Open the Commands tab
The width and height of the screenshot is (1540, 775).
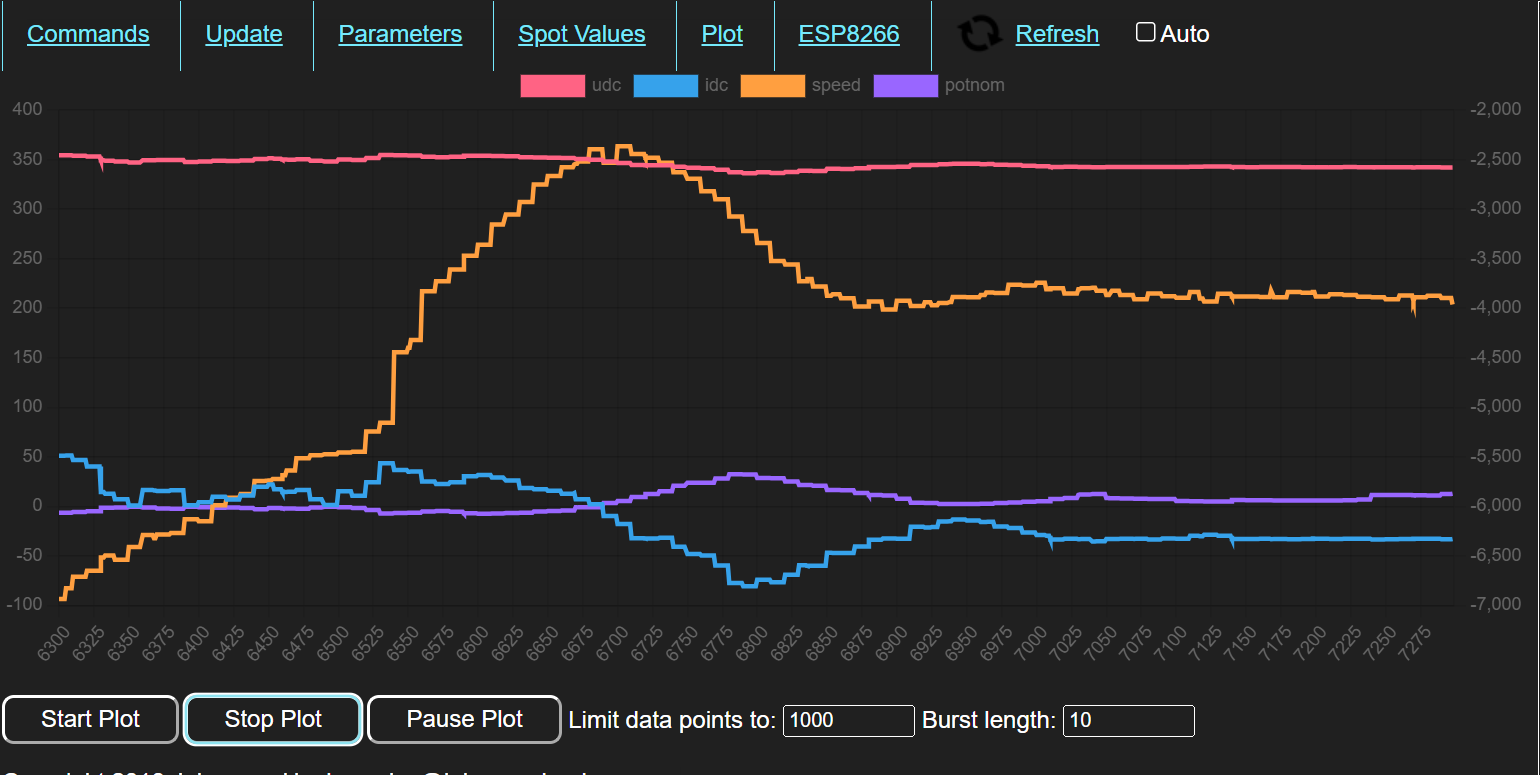pos(88,34)
